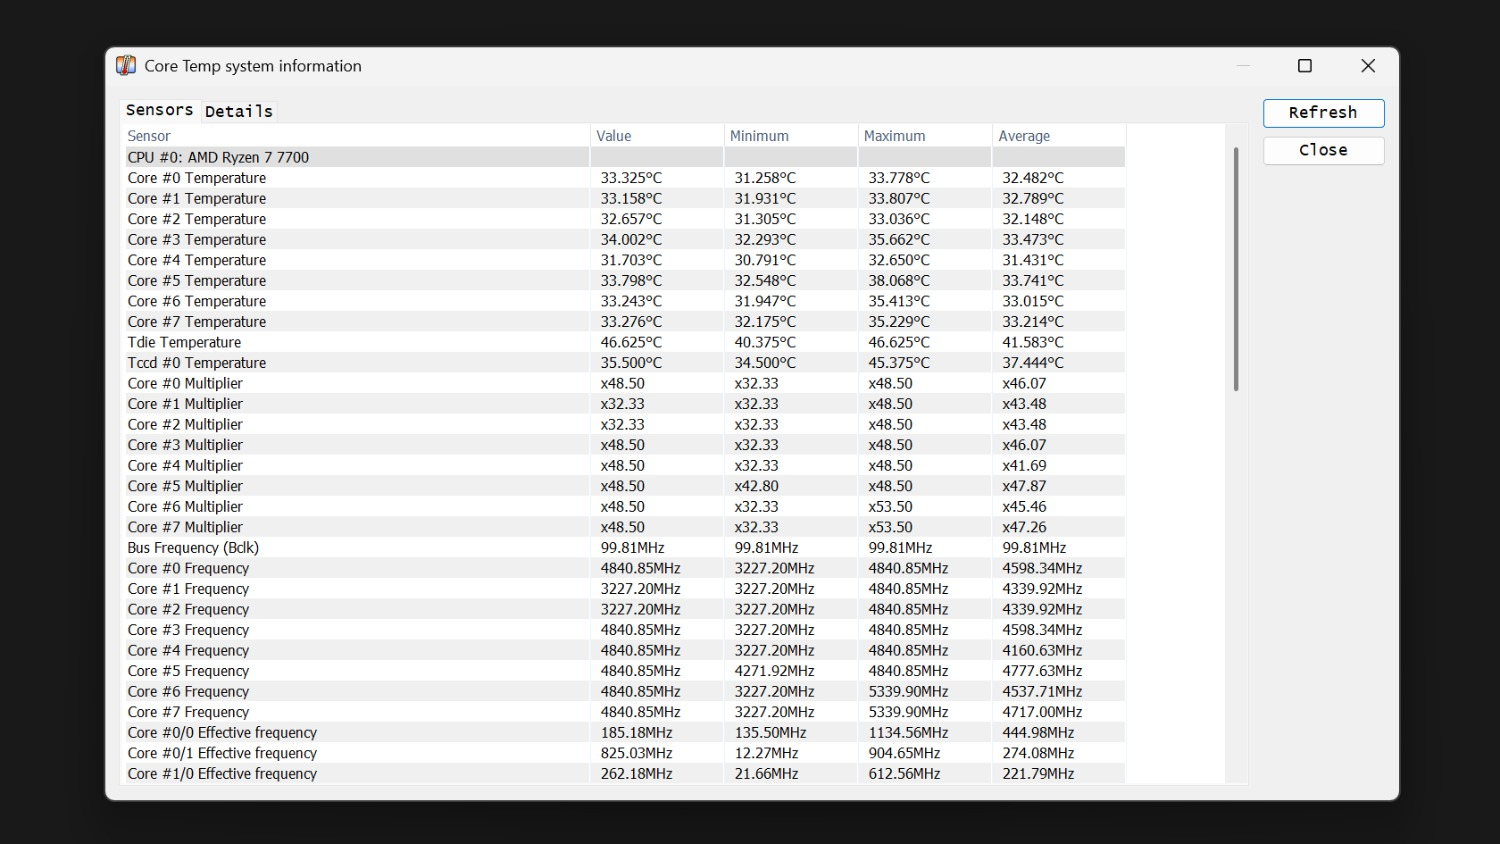Select the Core #0/0 Effective frequency row
The image size is (1500, 844).
[x=624, y=732]
